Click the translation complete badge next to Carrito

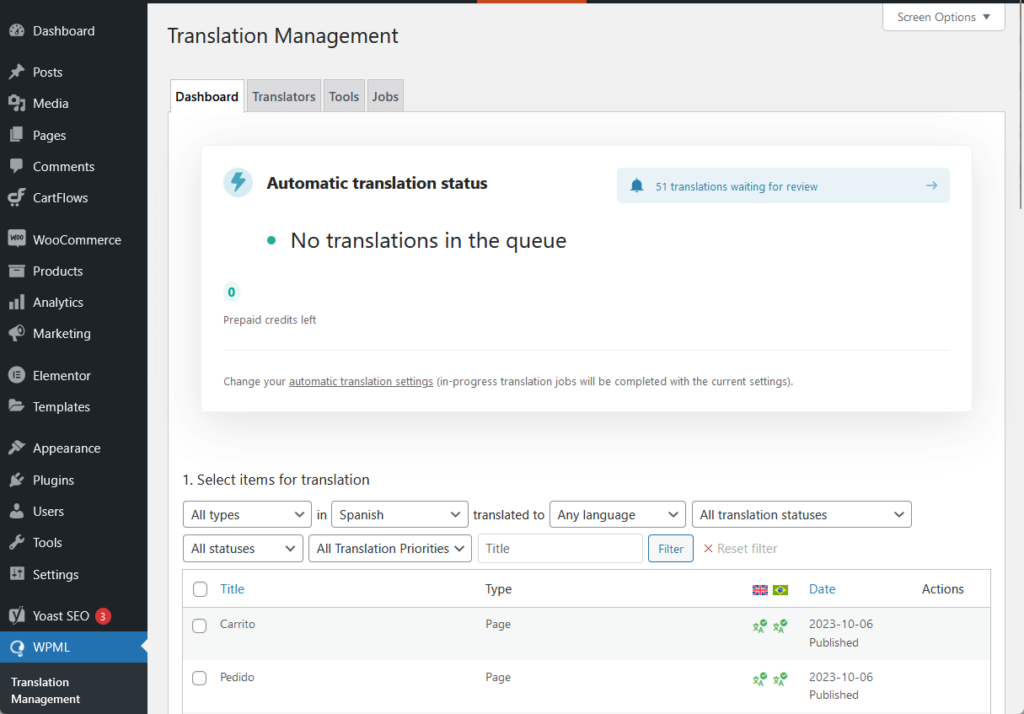[x=761, y=625]
